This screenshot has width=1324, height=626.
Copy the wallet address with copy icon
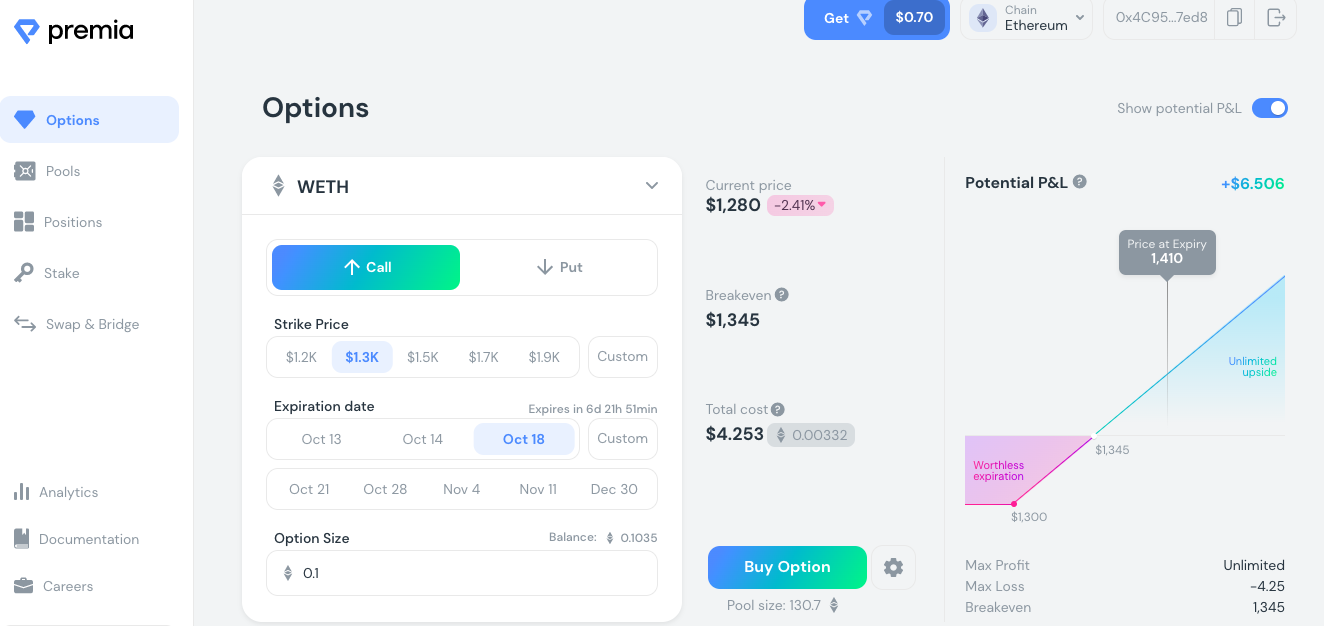(1234, 17)
